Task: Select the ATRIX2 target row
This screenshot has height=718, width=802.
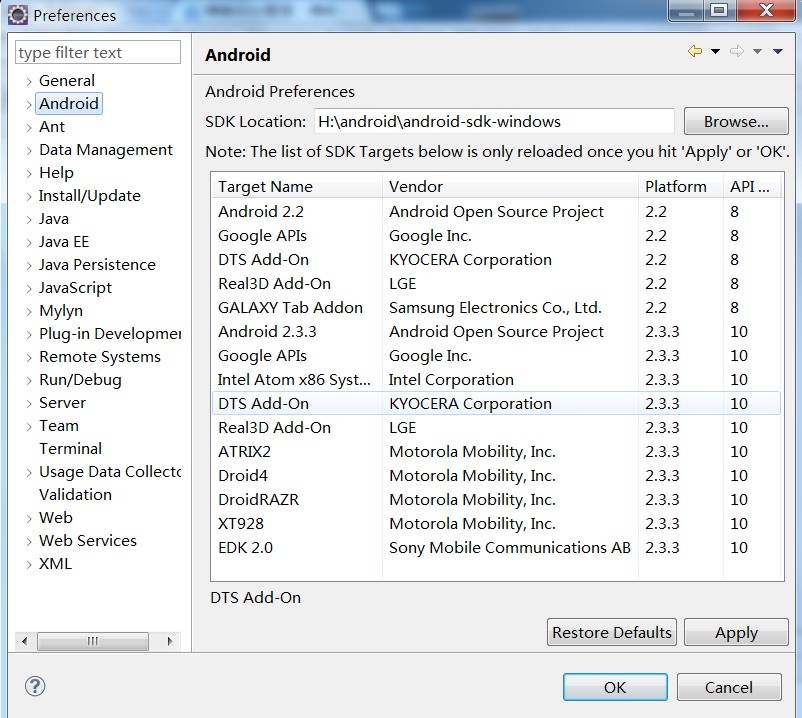Action: pos(496,452)
